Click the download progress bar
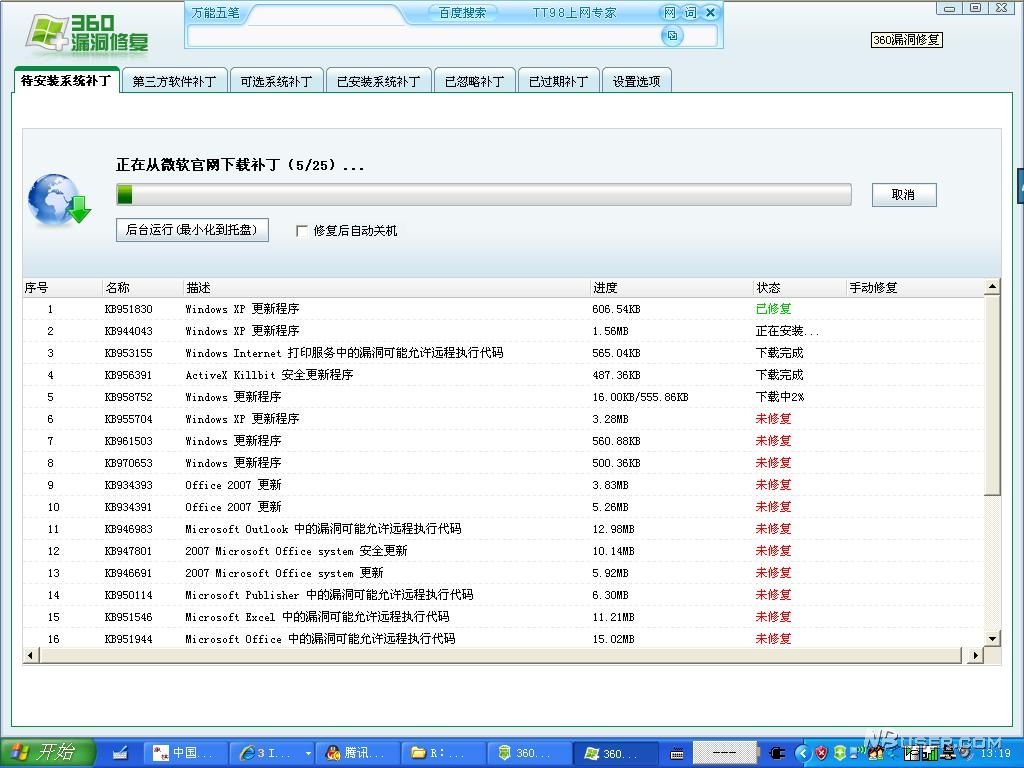The width and height of the screenshot is (1024, 768). (483, 195)
